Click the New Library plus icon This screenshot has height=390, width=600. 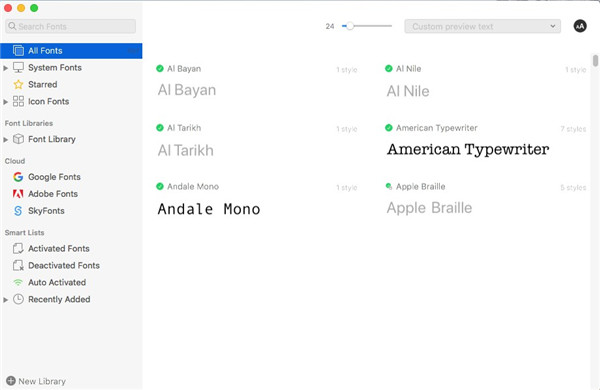click(x=11, y=381)
